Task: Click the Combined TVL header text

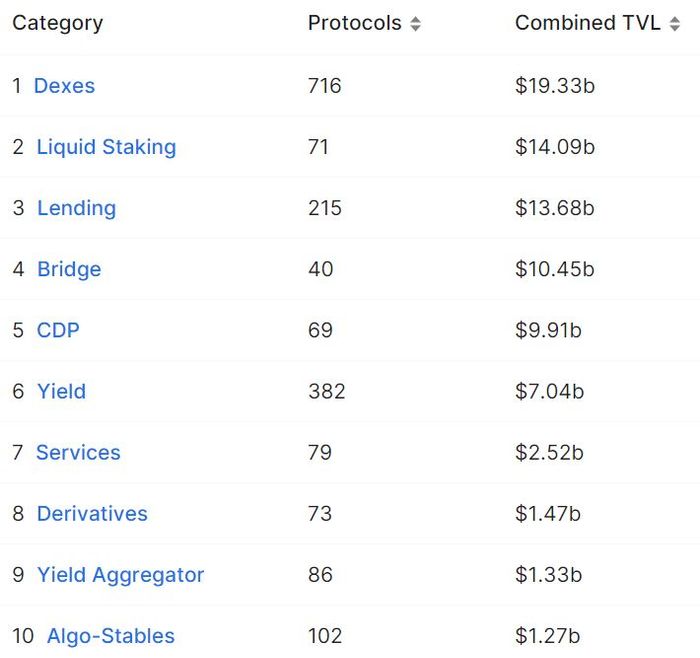Action: [x=588, y=23]
